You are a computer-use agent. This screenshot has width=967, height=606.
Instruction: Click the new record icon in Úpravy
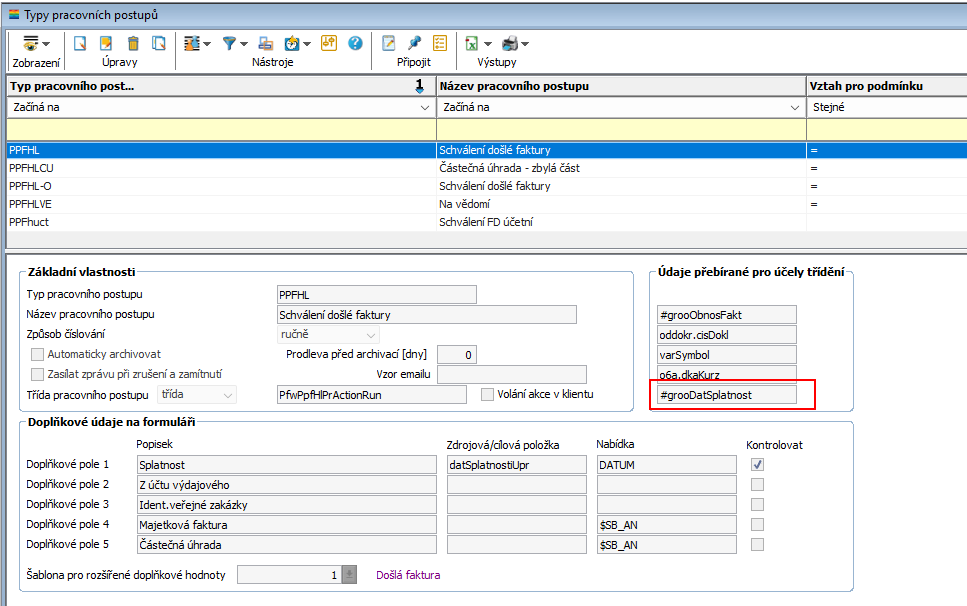coord(80,43)
